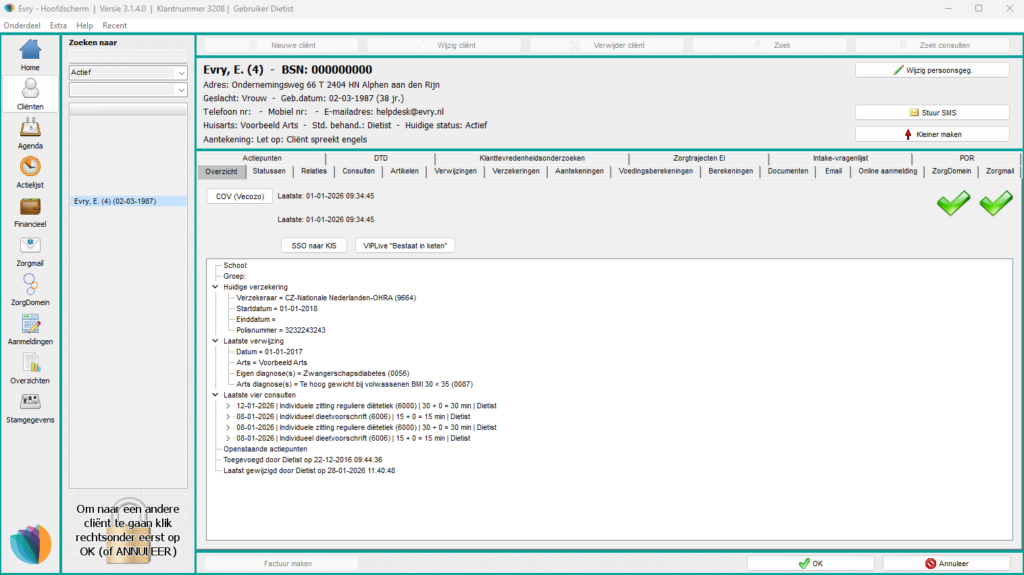Click the Zoeken naar search field
Screen dimensions: 1024x575
(x=128, y=56)
